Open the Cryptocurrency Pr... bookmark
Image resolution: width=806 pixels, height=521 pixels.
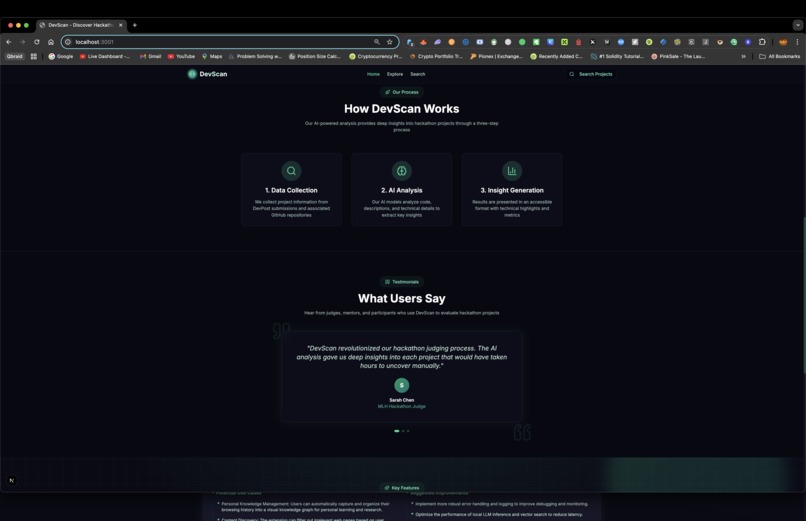[376, 57]
